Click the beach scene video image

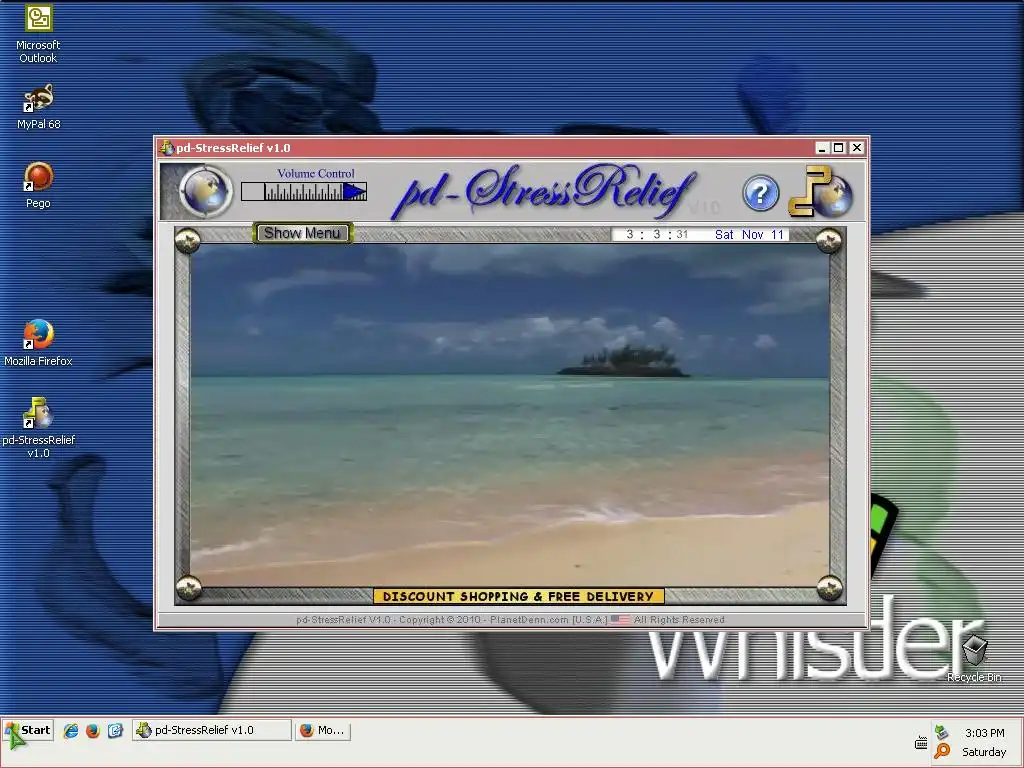click(x=509, y=416)
